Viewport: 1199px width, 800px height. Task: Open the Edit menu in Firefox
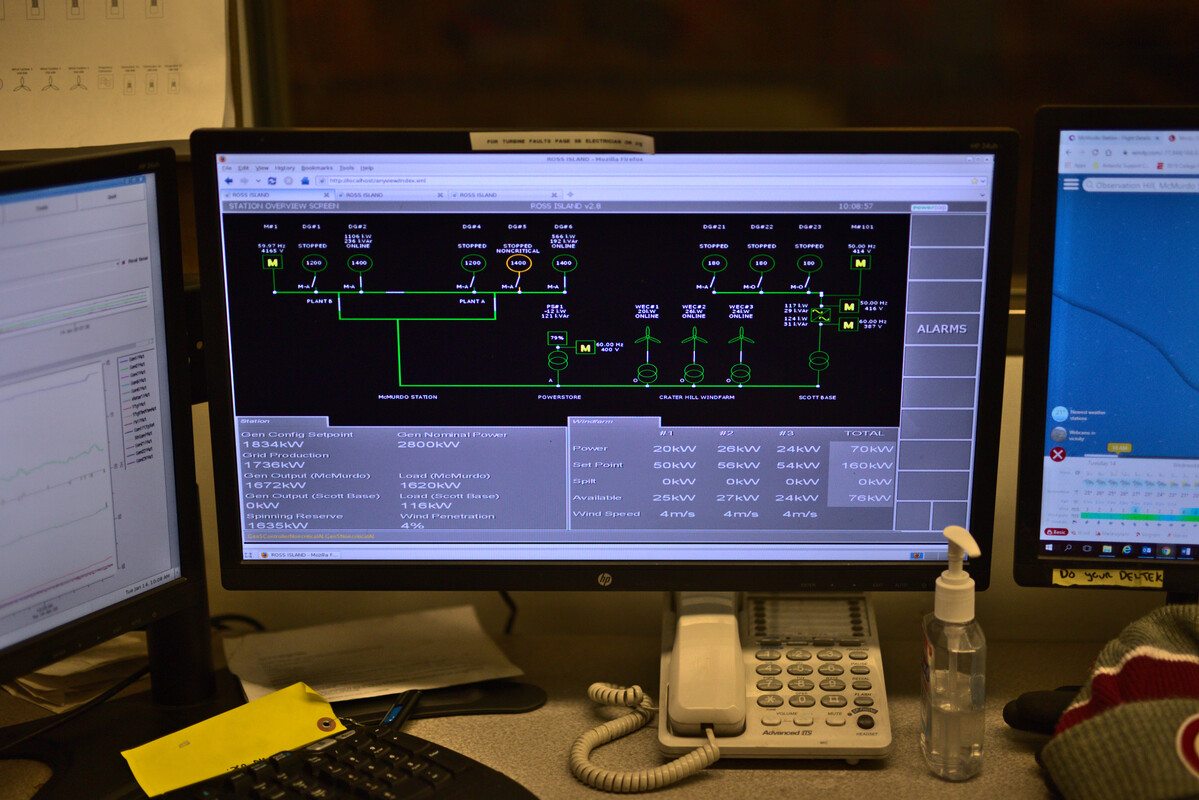click(x=243, y=168)
